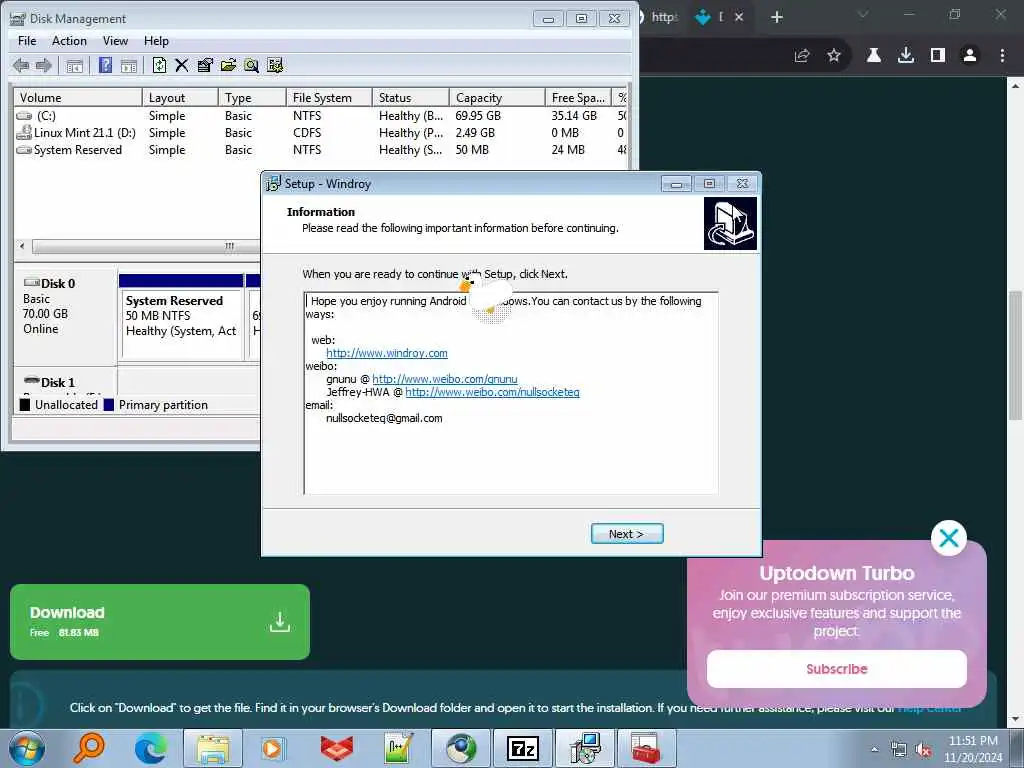
Task: Open the orange magnifier search taskbar icon
Action: pos(88,748)
